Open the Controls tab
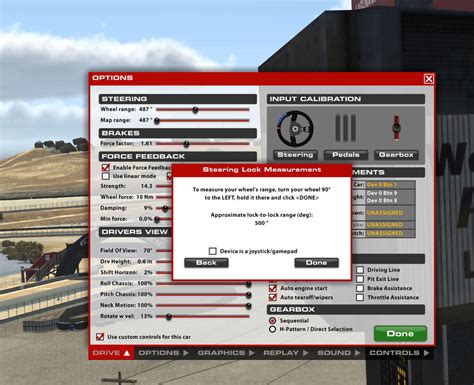This screenshot has height=385, width=474. [399, 353]
